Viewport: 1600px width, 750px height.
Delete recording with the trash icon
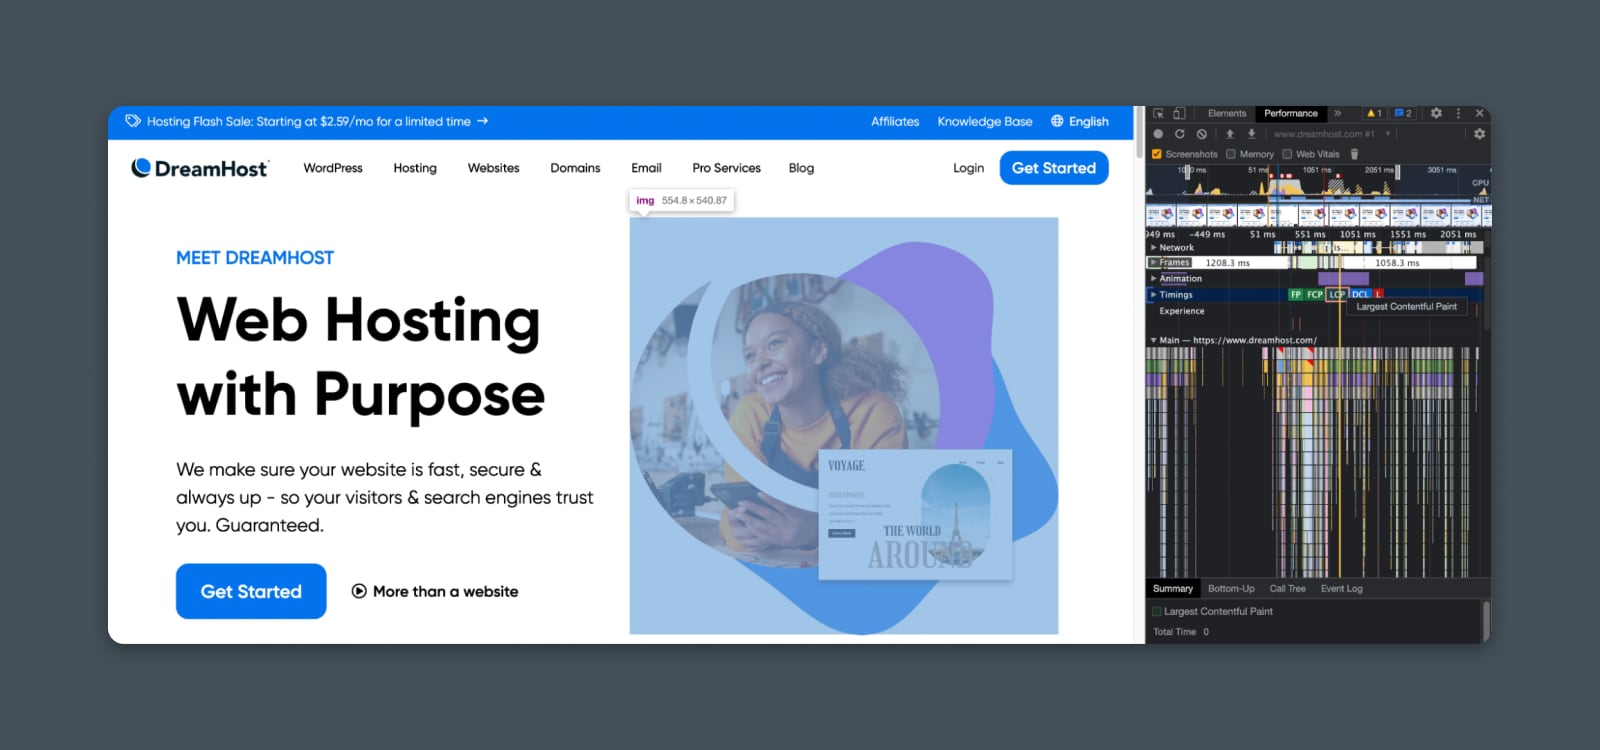1354,154
